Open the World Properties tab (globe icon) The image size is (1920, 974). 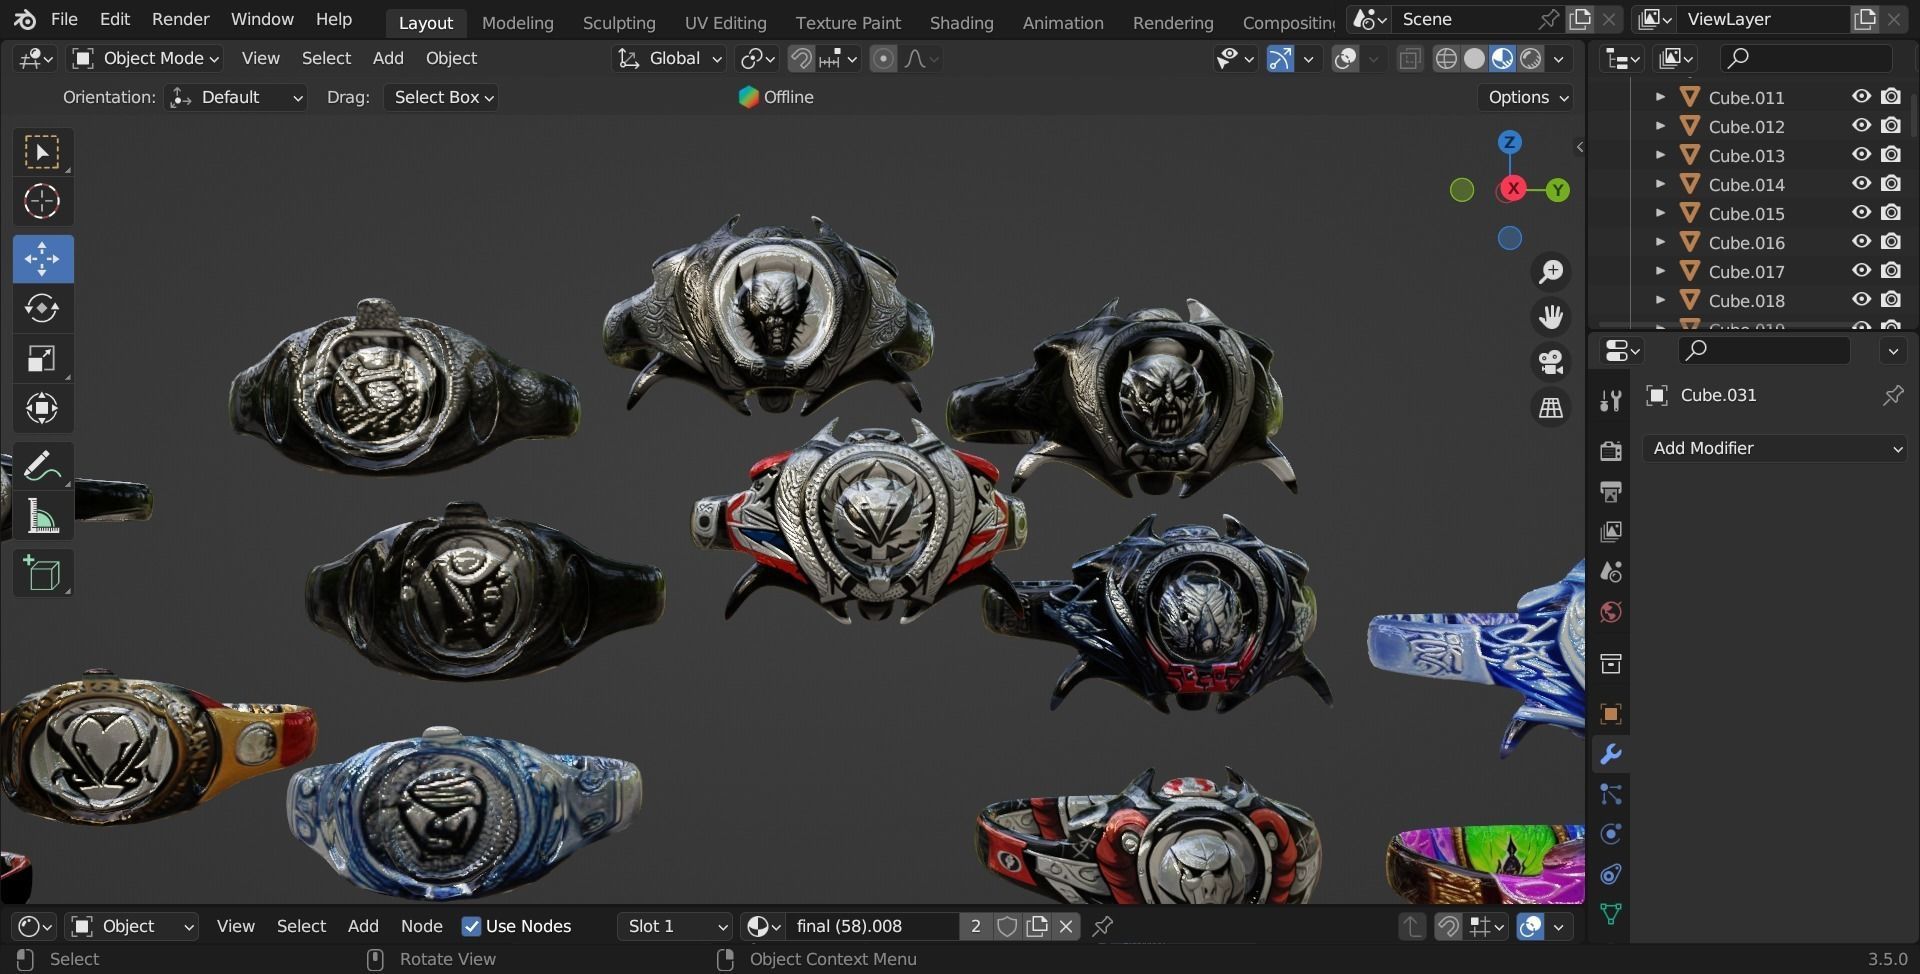coord(1611,611)
